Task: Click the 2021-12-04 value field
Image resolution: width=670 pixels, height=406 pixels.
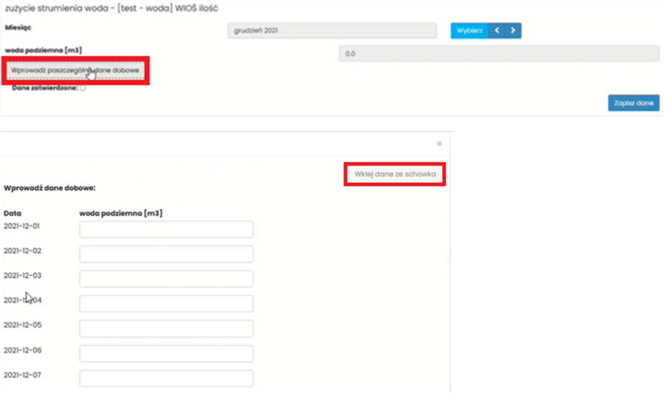Action: click(x=166, y=304)
